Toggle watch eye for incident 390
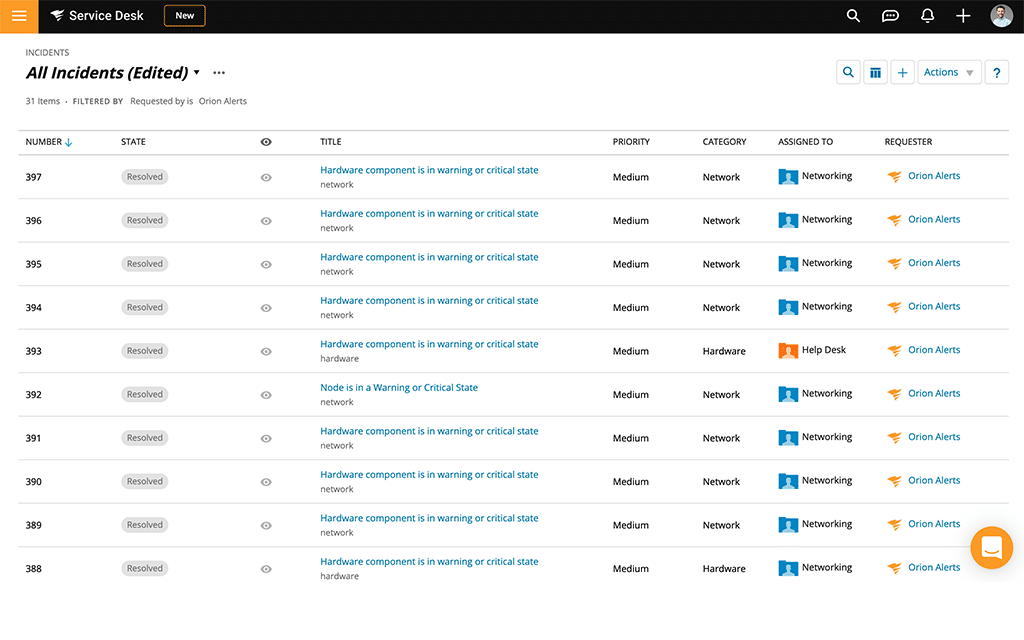This screenshot has height=640, width=1024. click(x=266, y=482)
